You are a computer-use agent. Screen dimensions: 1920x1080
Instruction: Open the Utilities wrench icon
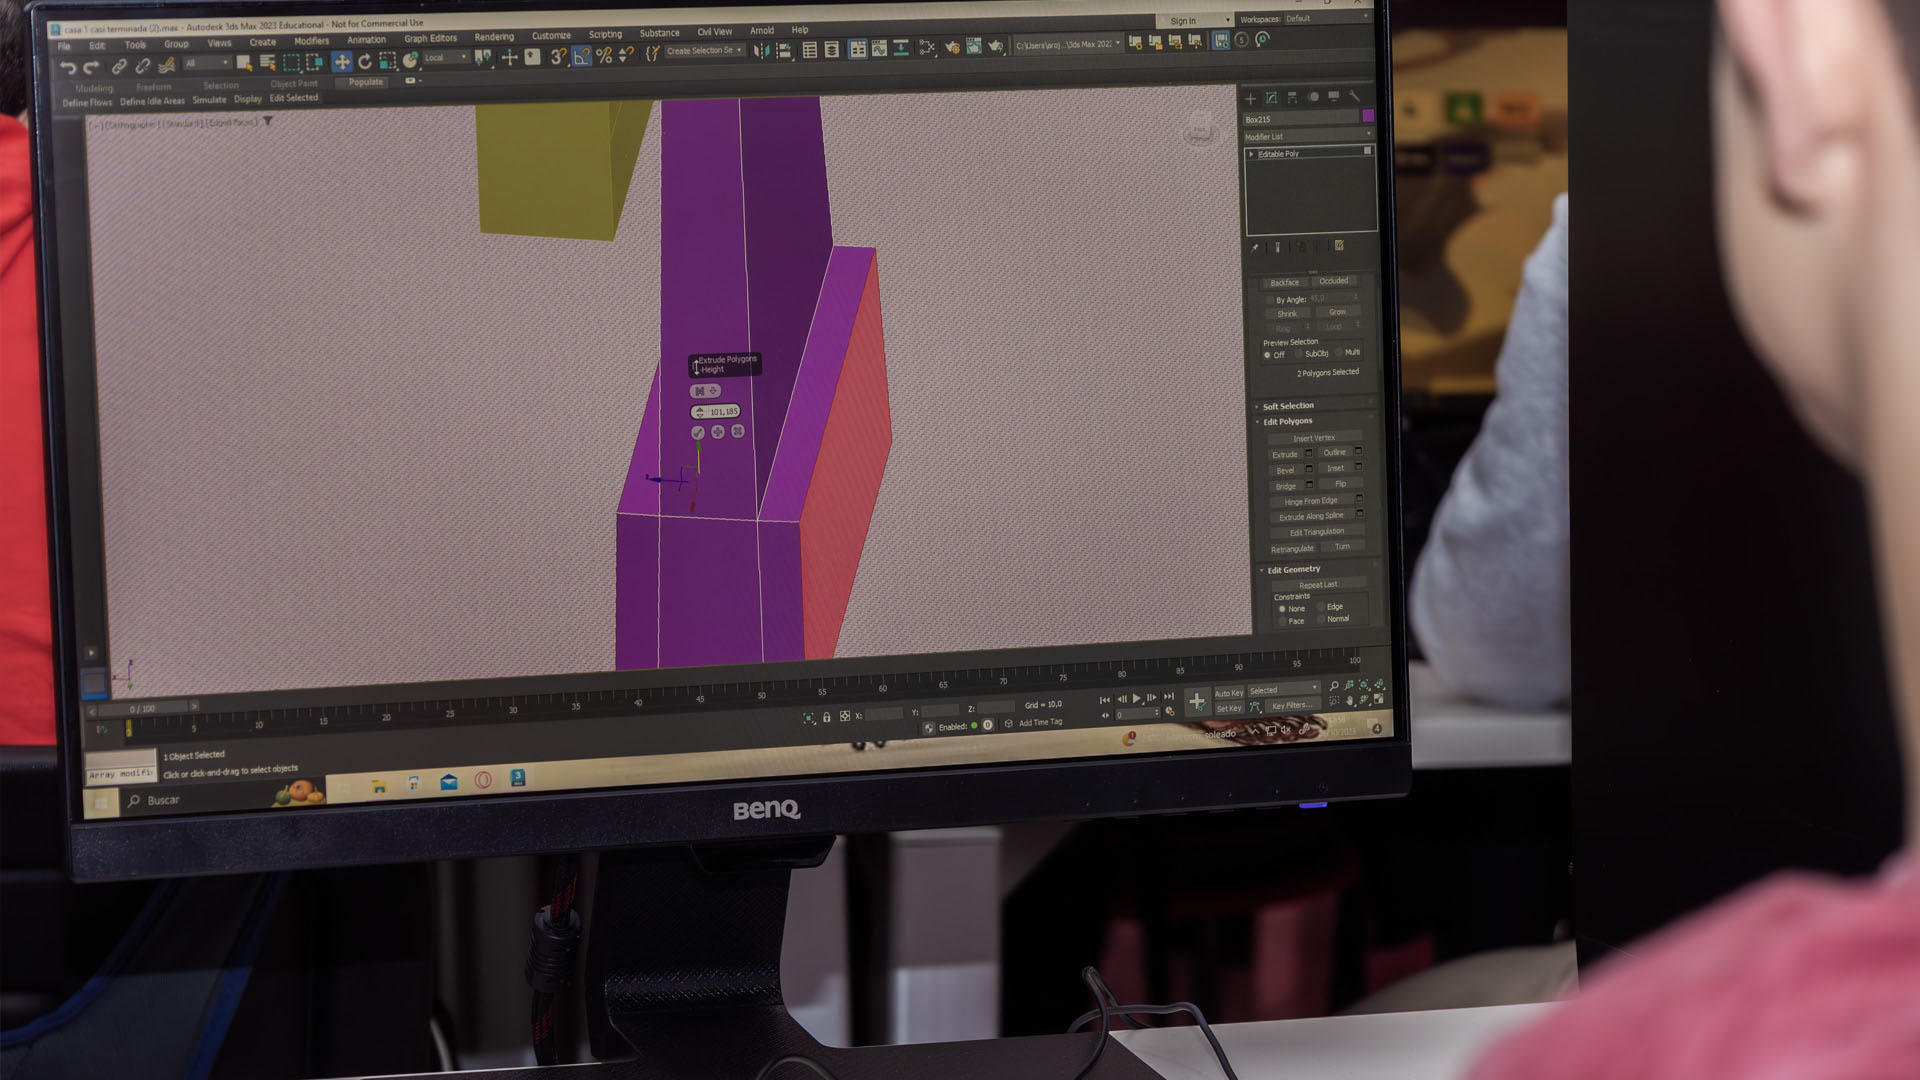pos(1354,96)
